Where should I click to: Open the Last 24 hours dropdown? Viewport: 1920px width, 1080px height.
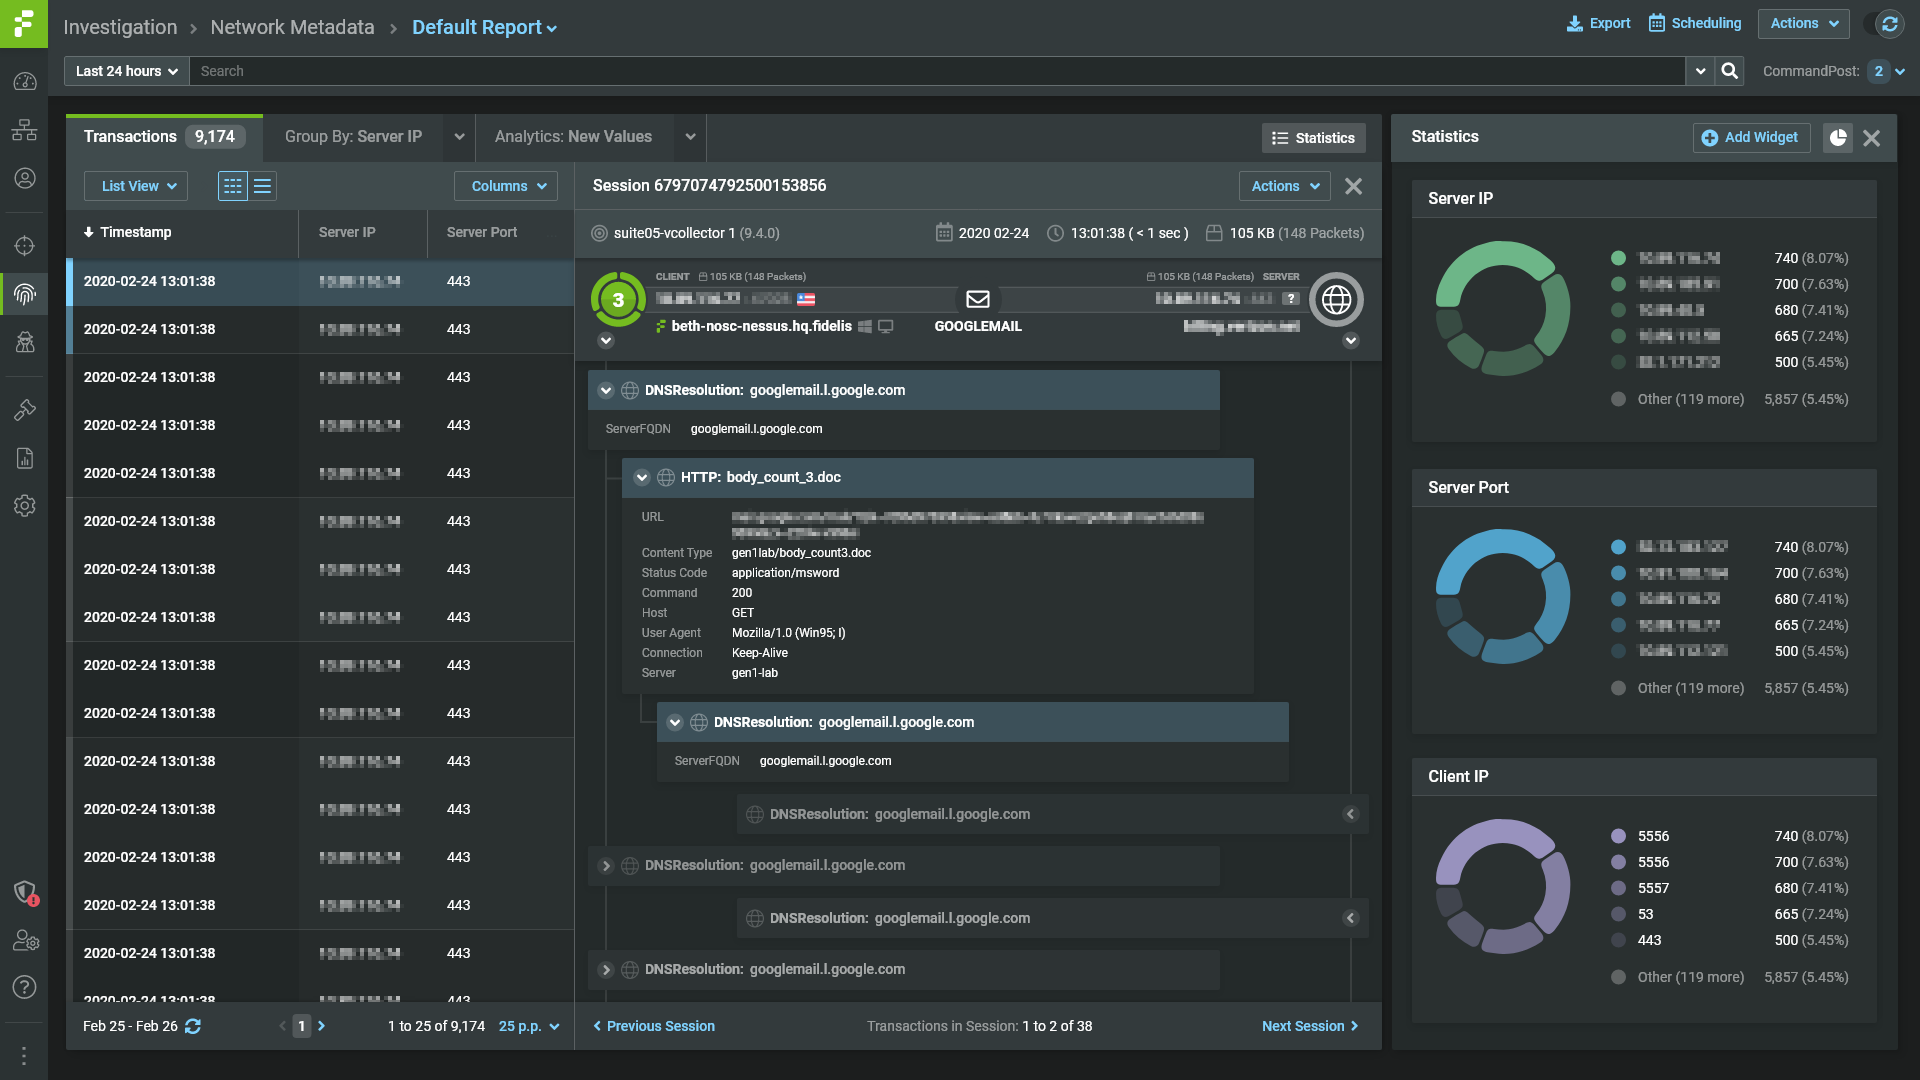tap(126, 71)
